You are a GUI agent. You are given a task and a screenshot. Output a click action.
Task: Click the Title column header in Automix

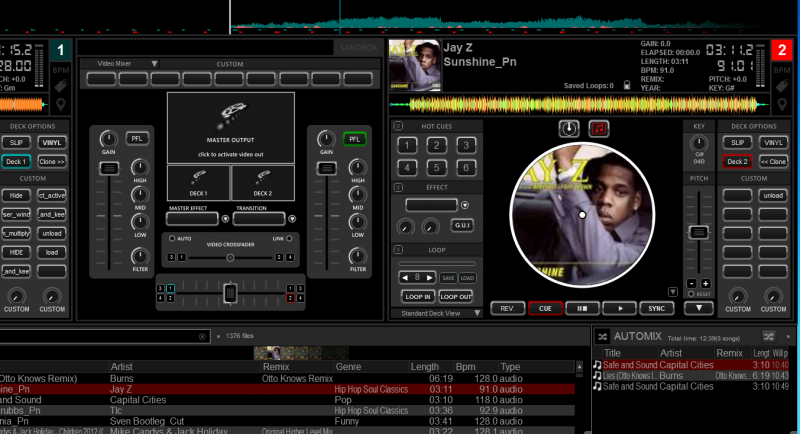click(x=612, y=353)
